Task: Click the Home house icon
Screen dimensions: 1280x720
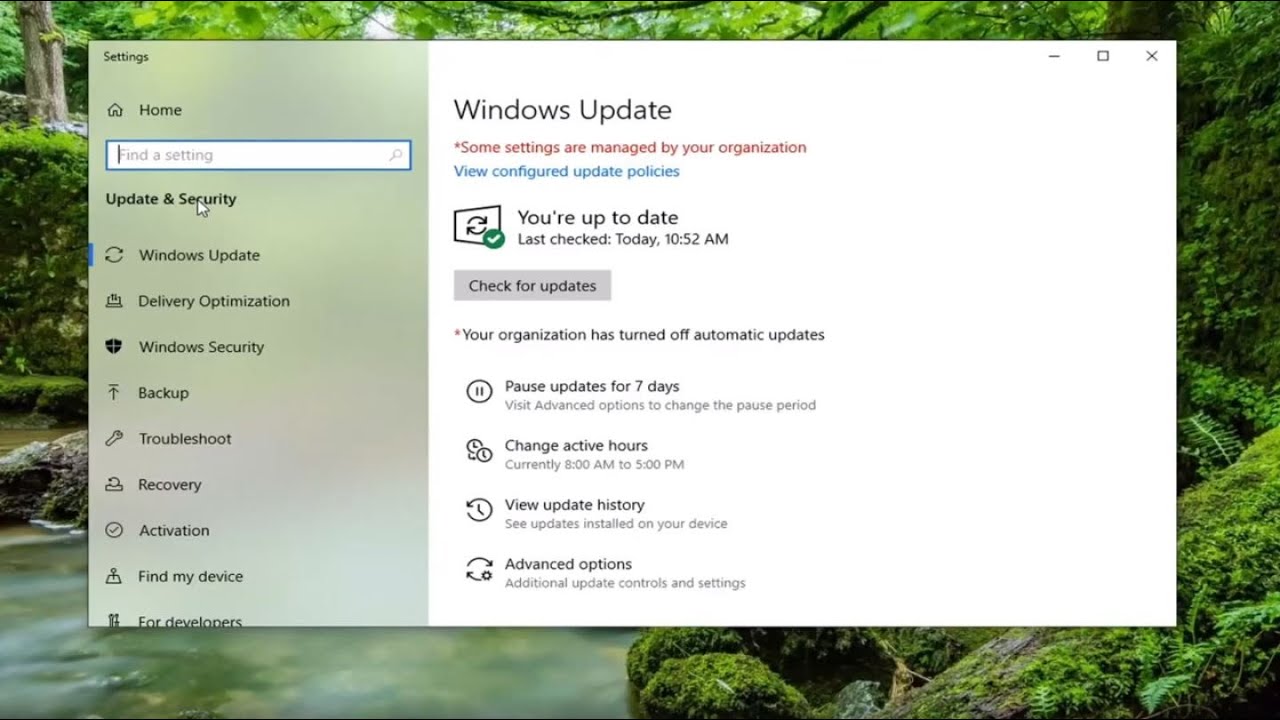Action: tap(115, 110)
